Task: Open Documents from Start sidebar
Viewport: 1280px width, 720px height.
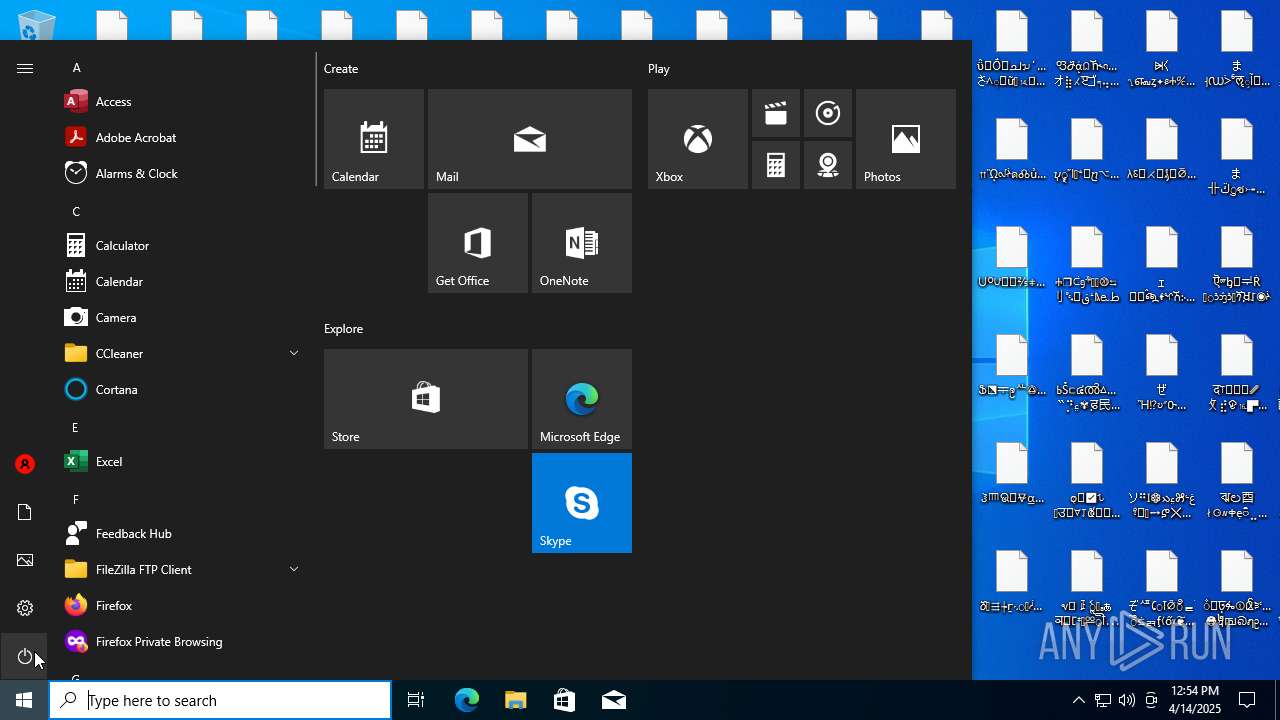Action: click(25, 512)
